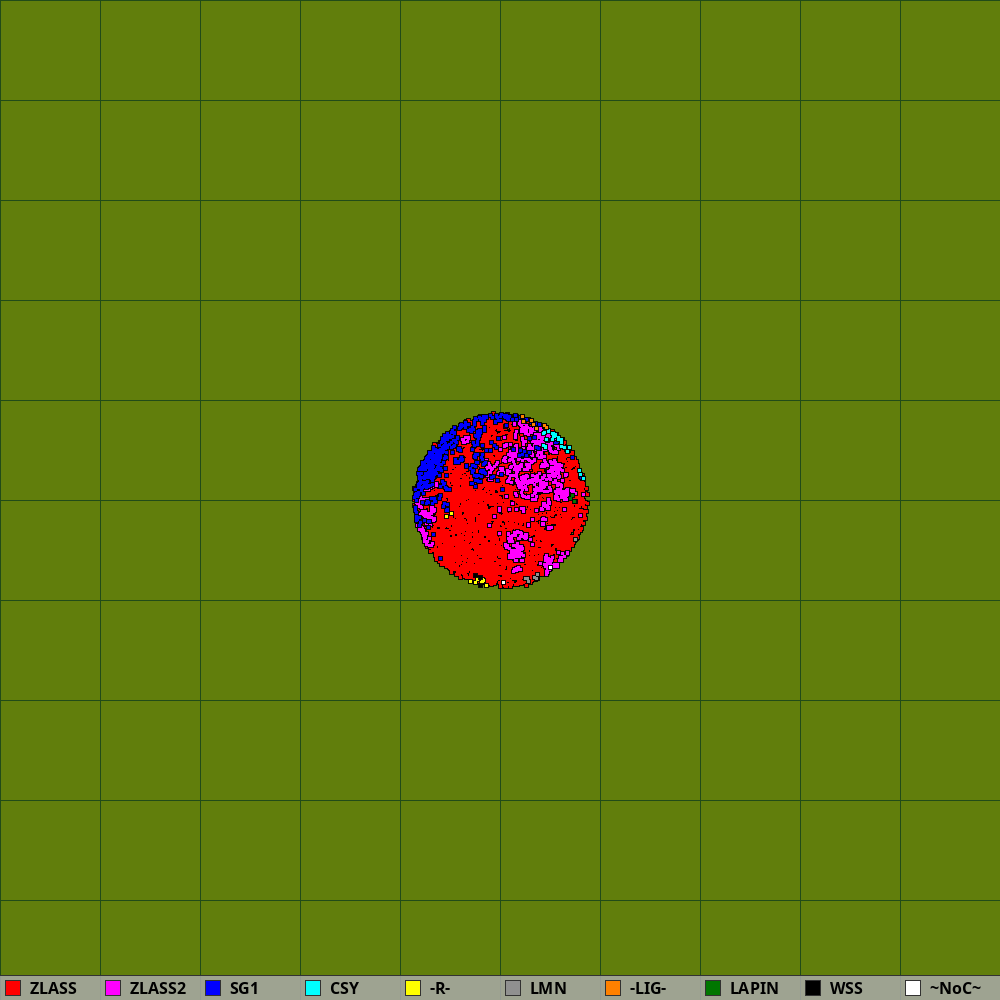1000x1000 pixels.
Task: Click the orange -LIG- color swatch
Action: (613, 988)
